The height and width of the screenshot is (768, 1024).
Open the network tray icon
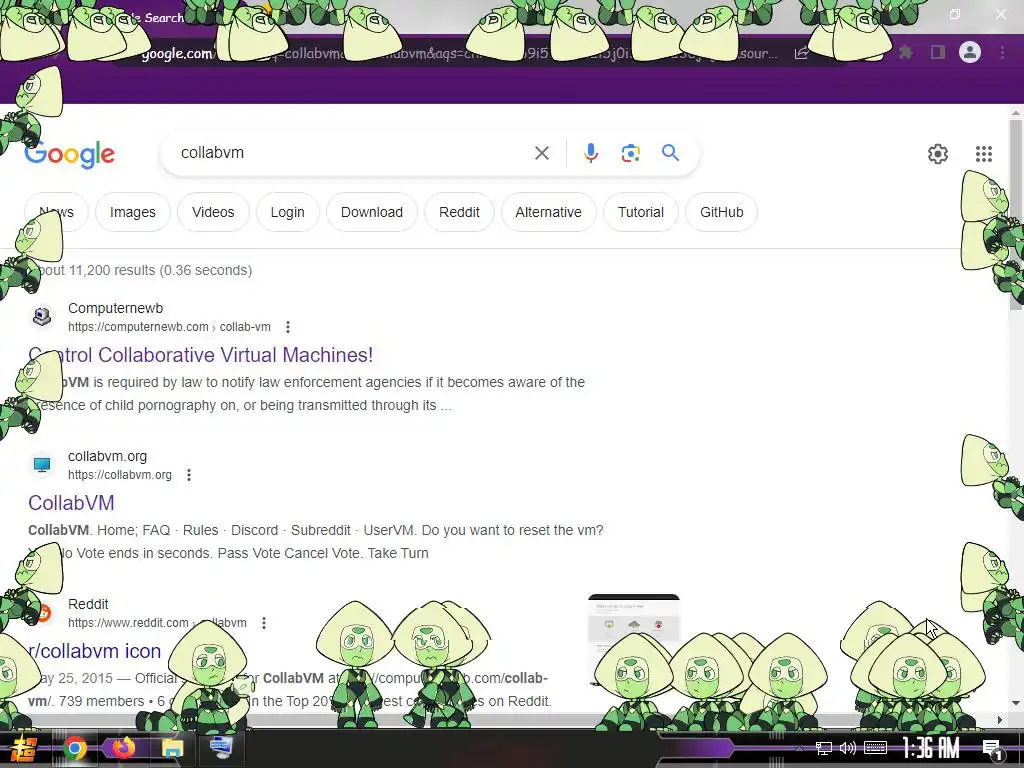tap(824, 748)
